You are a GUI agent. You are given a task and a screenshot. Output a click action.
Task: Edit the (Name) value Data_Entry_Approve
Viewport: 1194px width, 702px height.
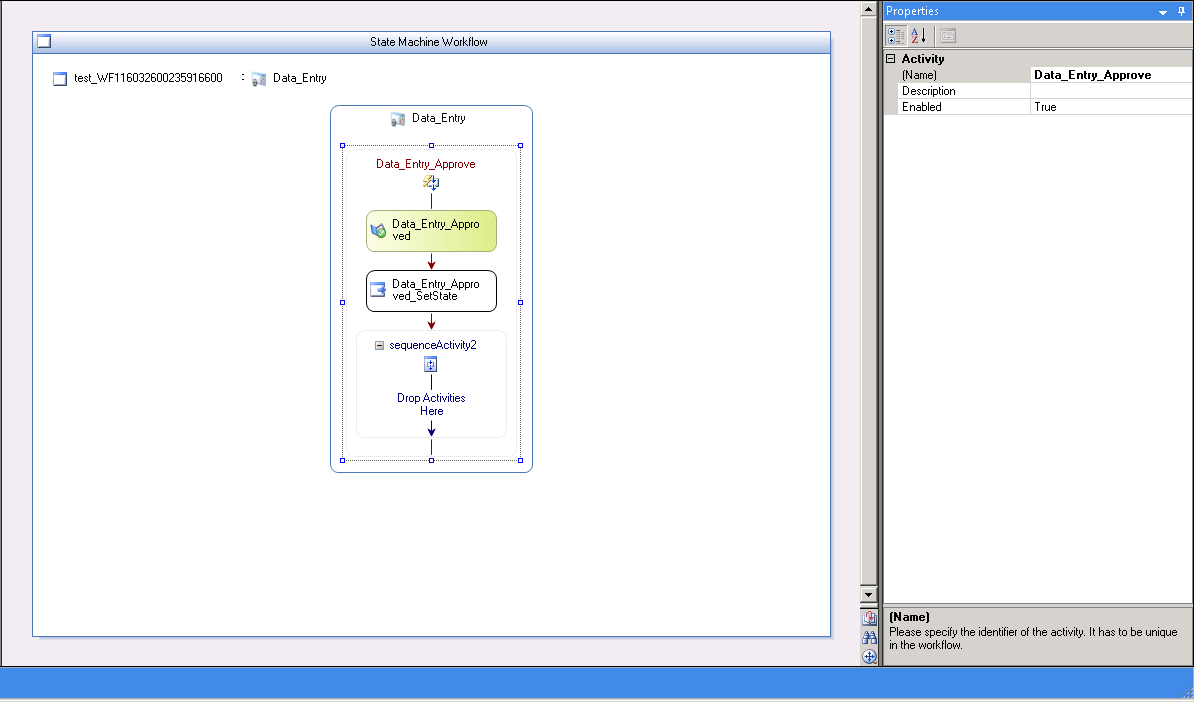(1111, 75)
